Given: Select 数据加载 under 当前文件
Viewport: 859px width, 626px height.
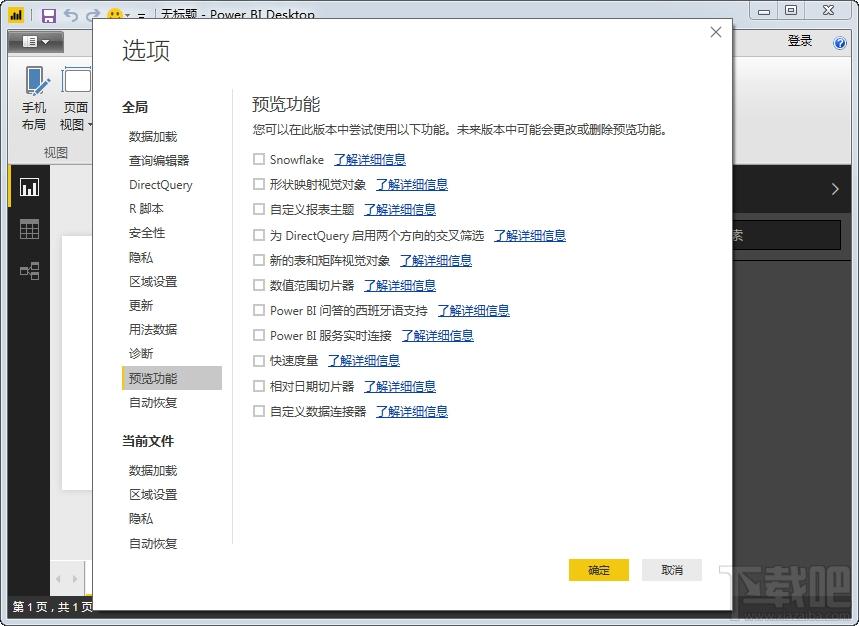Looking at the screenshot, I should pyautogui.click(x=153, y=470).
